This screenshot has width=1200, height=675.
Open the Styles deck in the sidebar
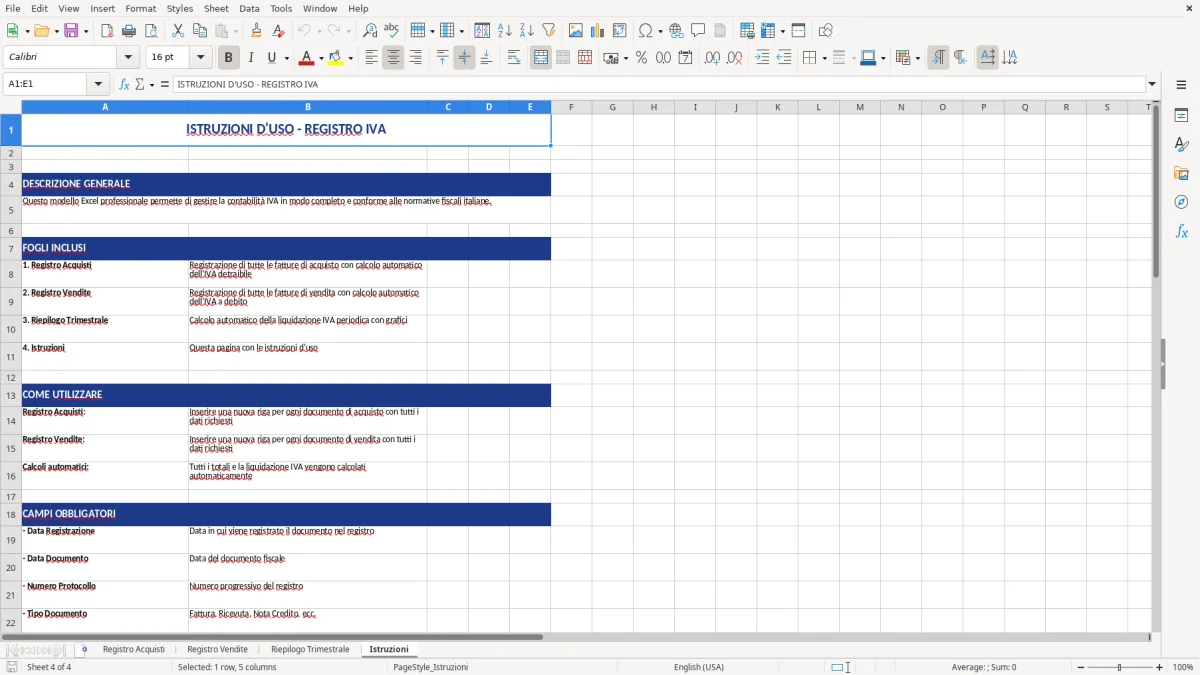(1182, 145)
